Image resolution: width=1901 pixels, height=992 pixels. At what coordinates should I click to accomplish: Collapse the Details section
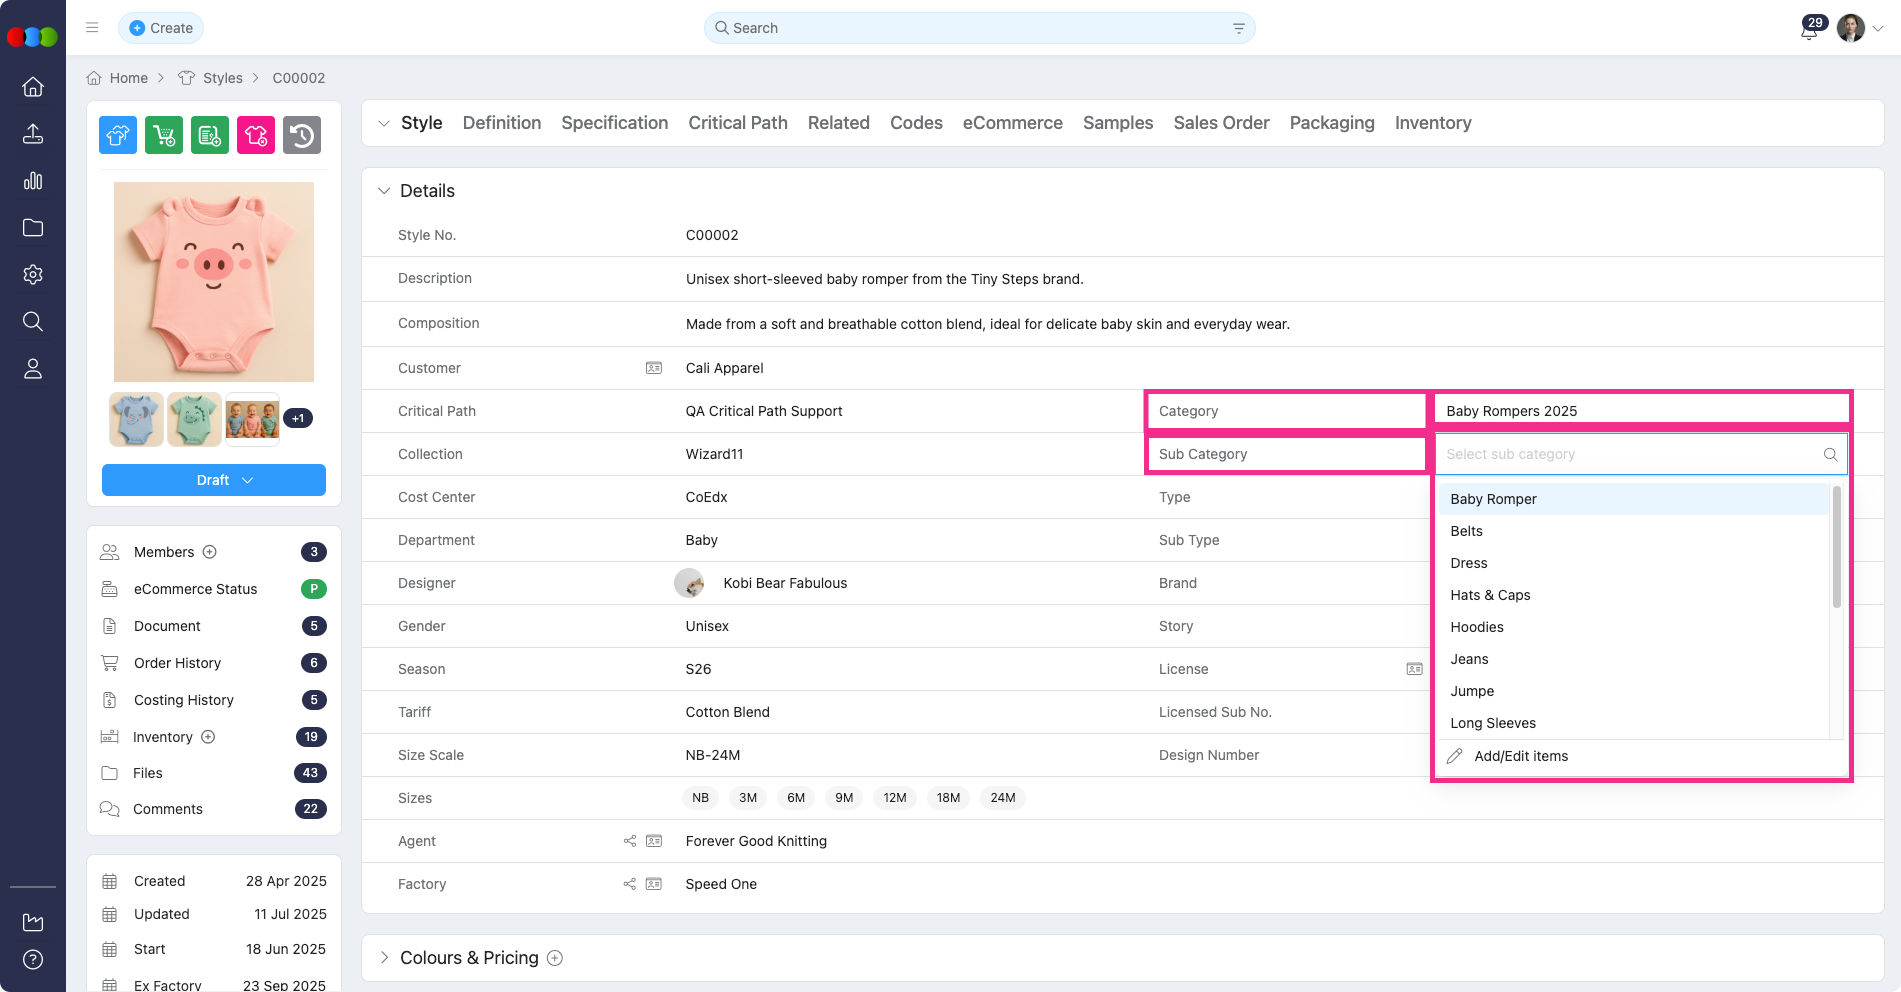(x=384, y=191)
